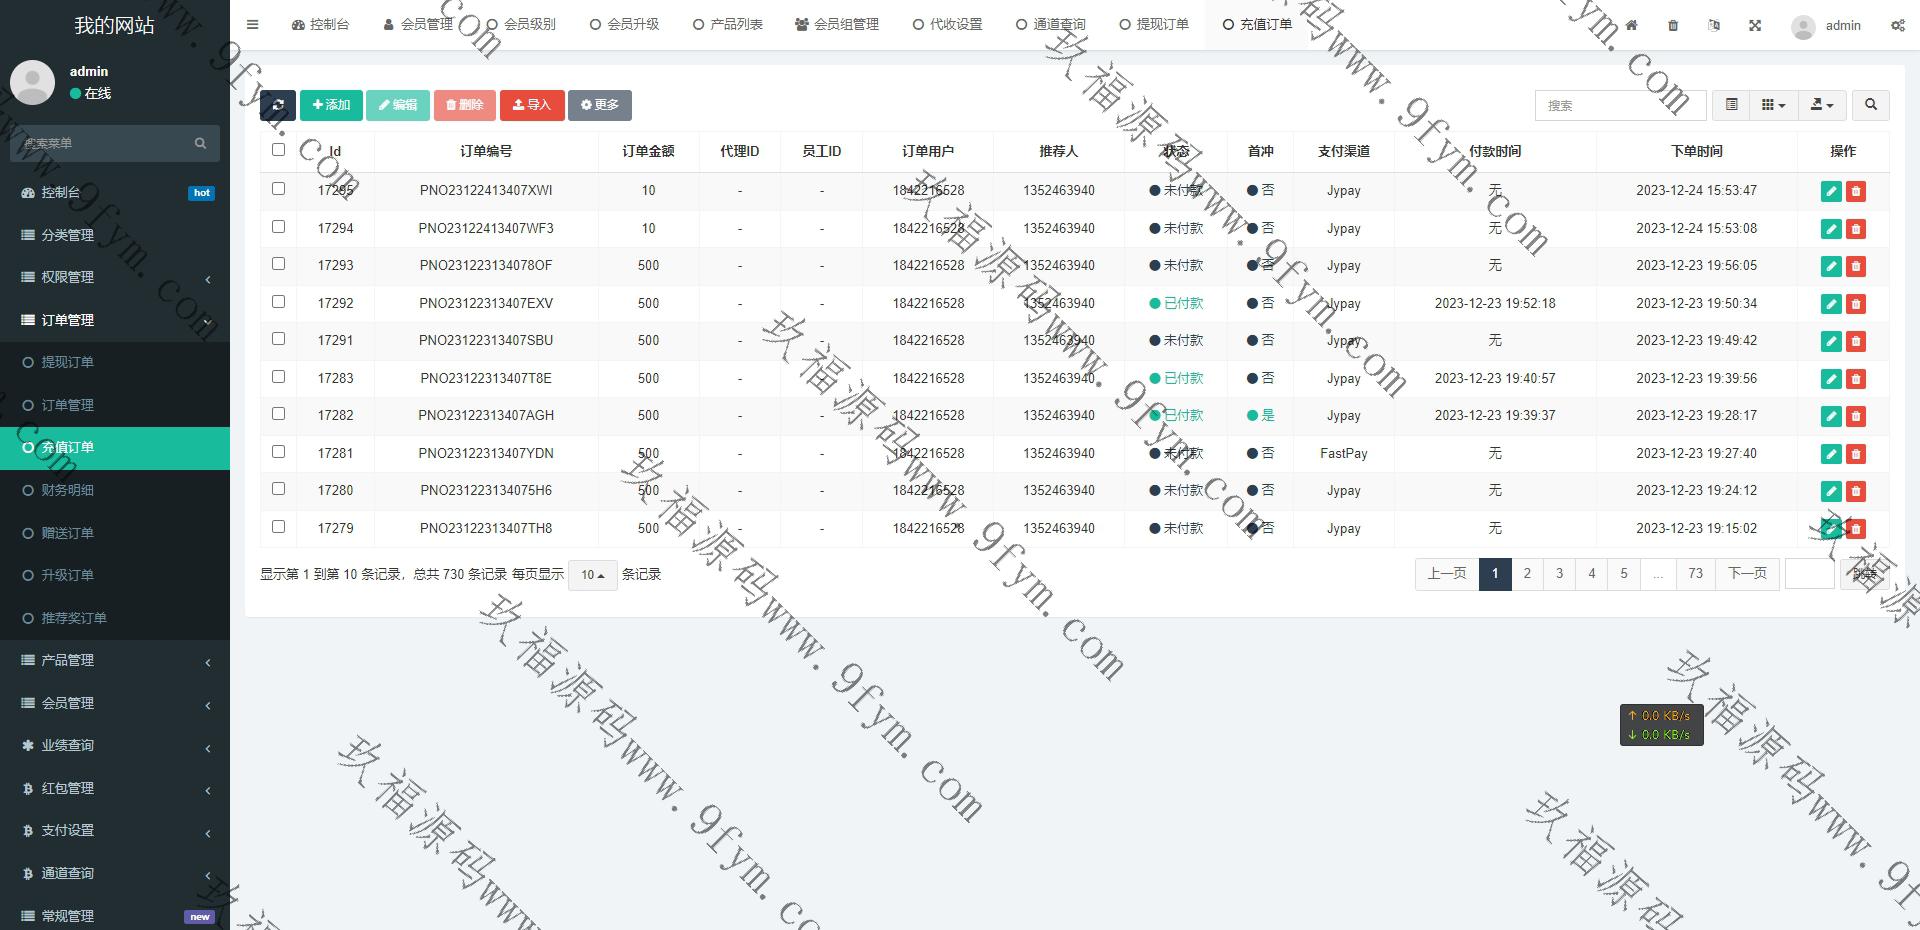Click the green edit icon for order 17295

[1831, 191]
